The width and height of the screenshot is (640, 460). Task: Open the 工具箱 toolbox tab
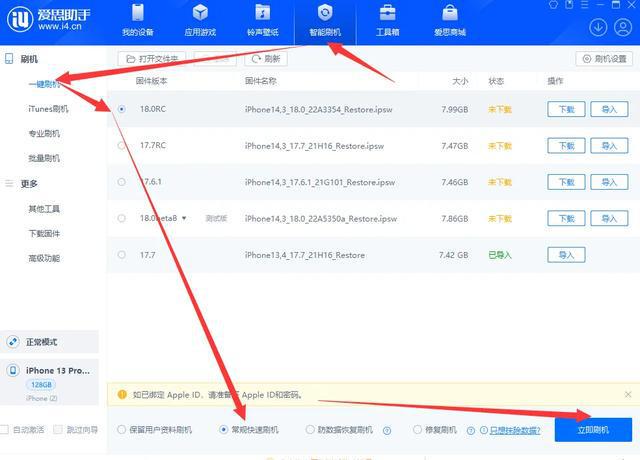click(387, 20)
